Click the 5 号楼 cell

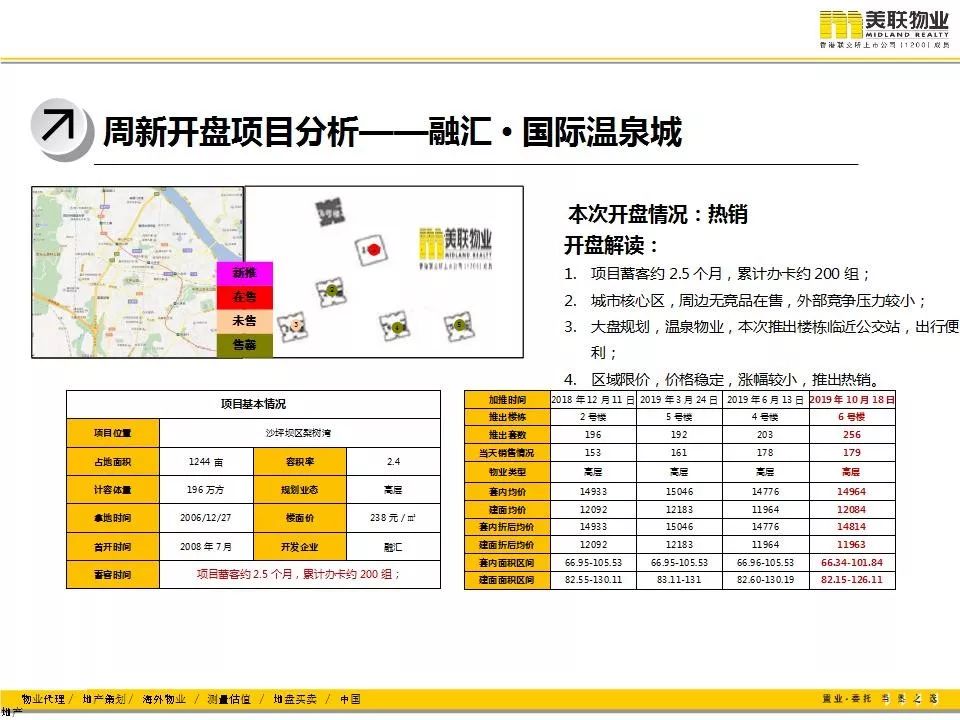click(679, 418)
